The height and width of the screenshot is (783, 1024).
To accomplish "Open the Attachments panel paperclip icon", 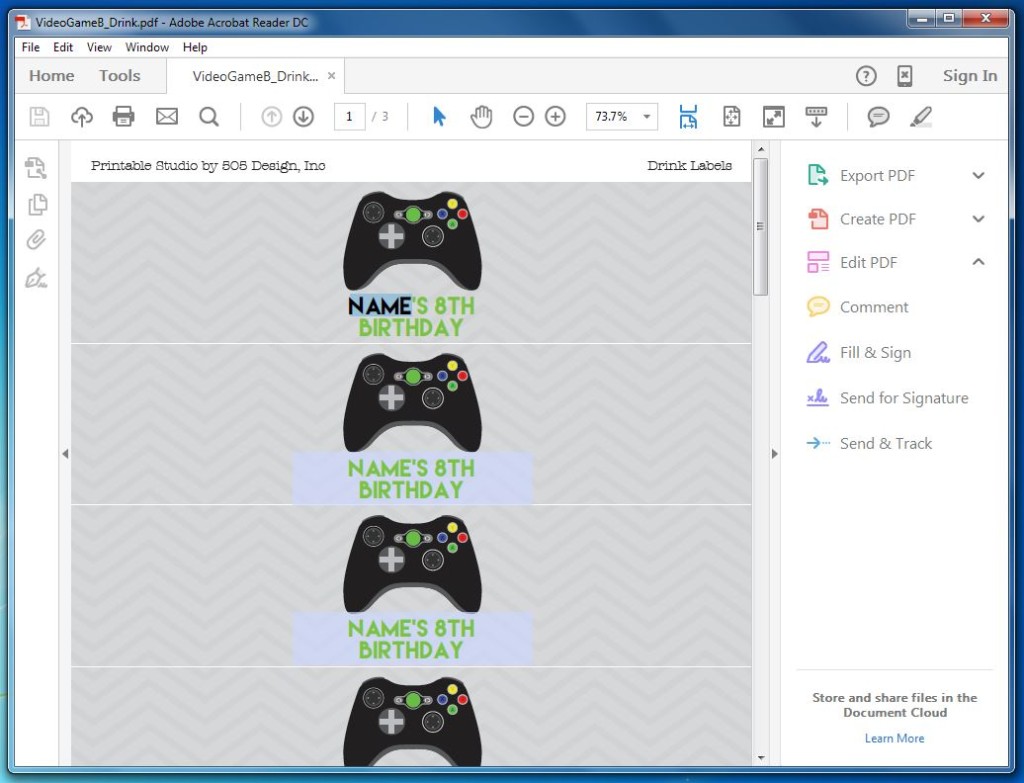I will (x=36, y=240).
